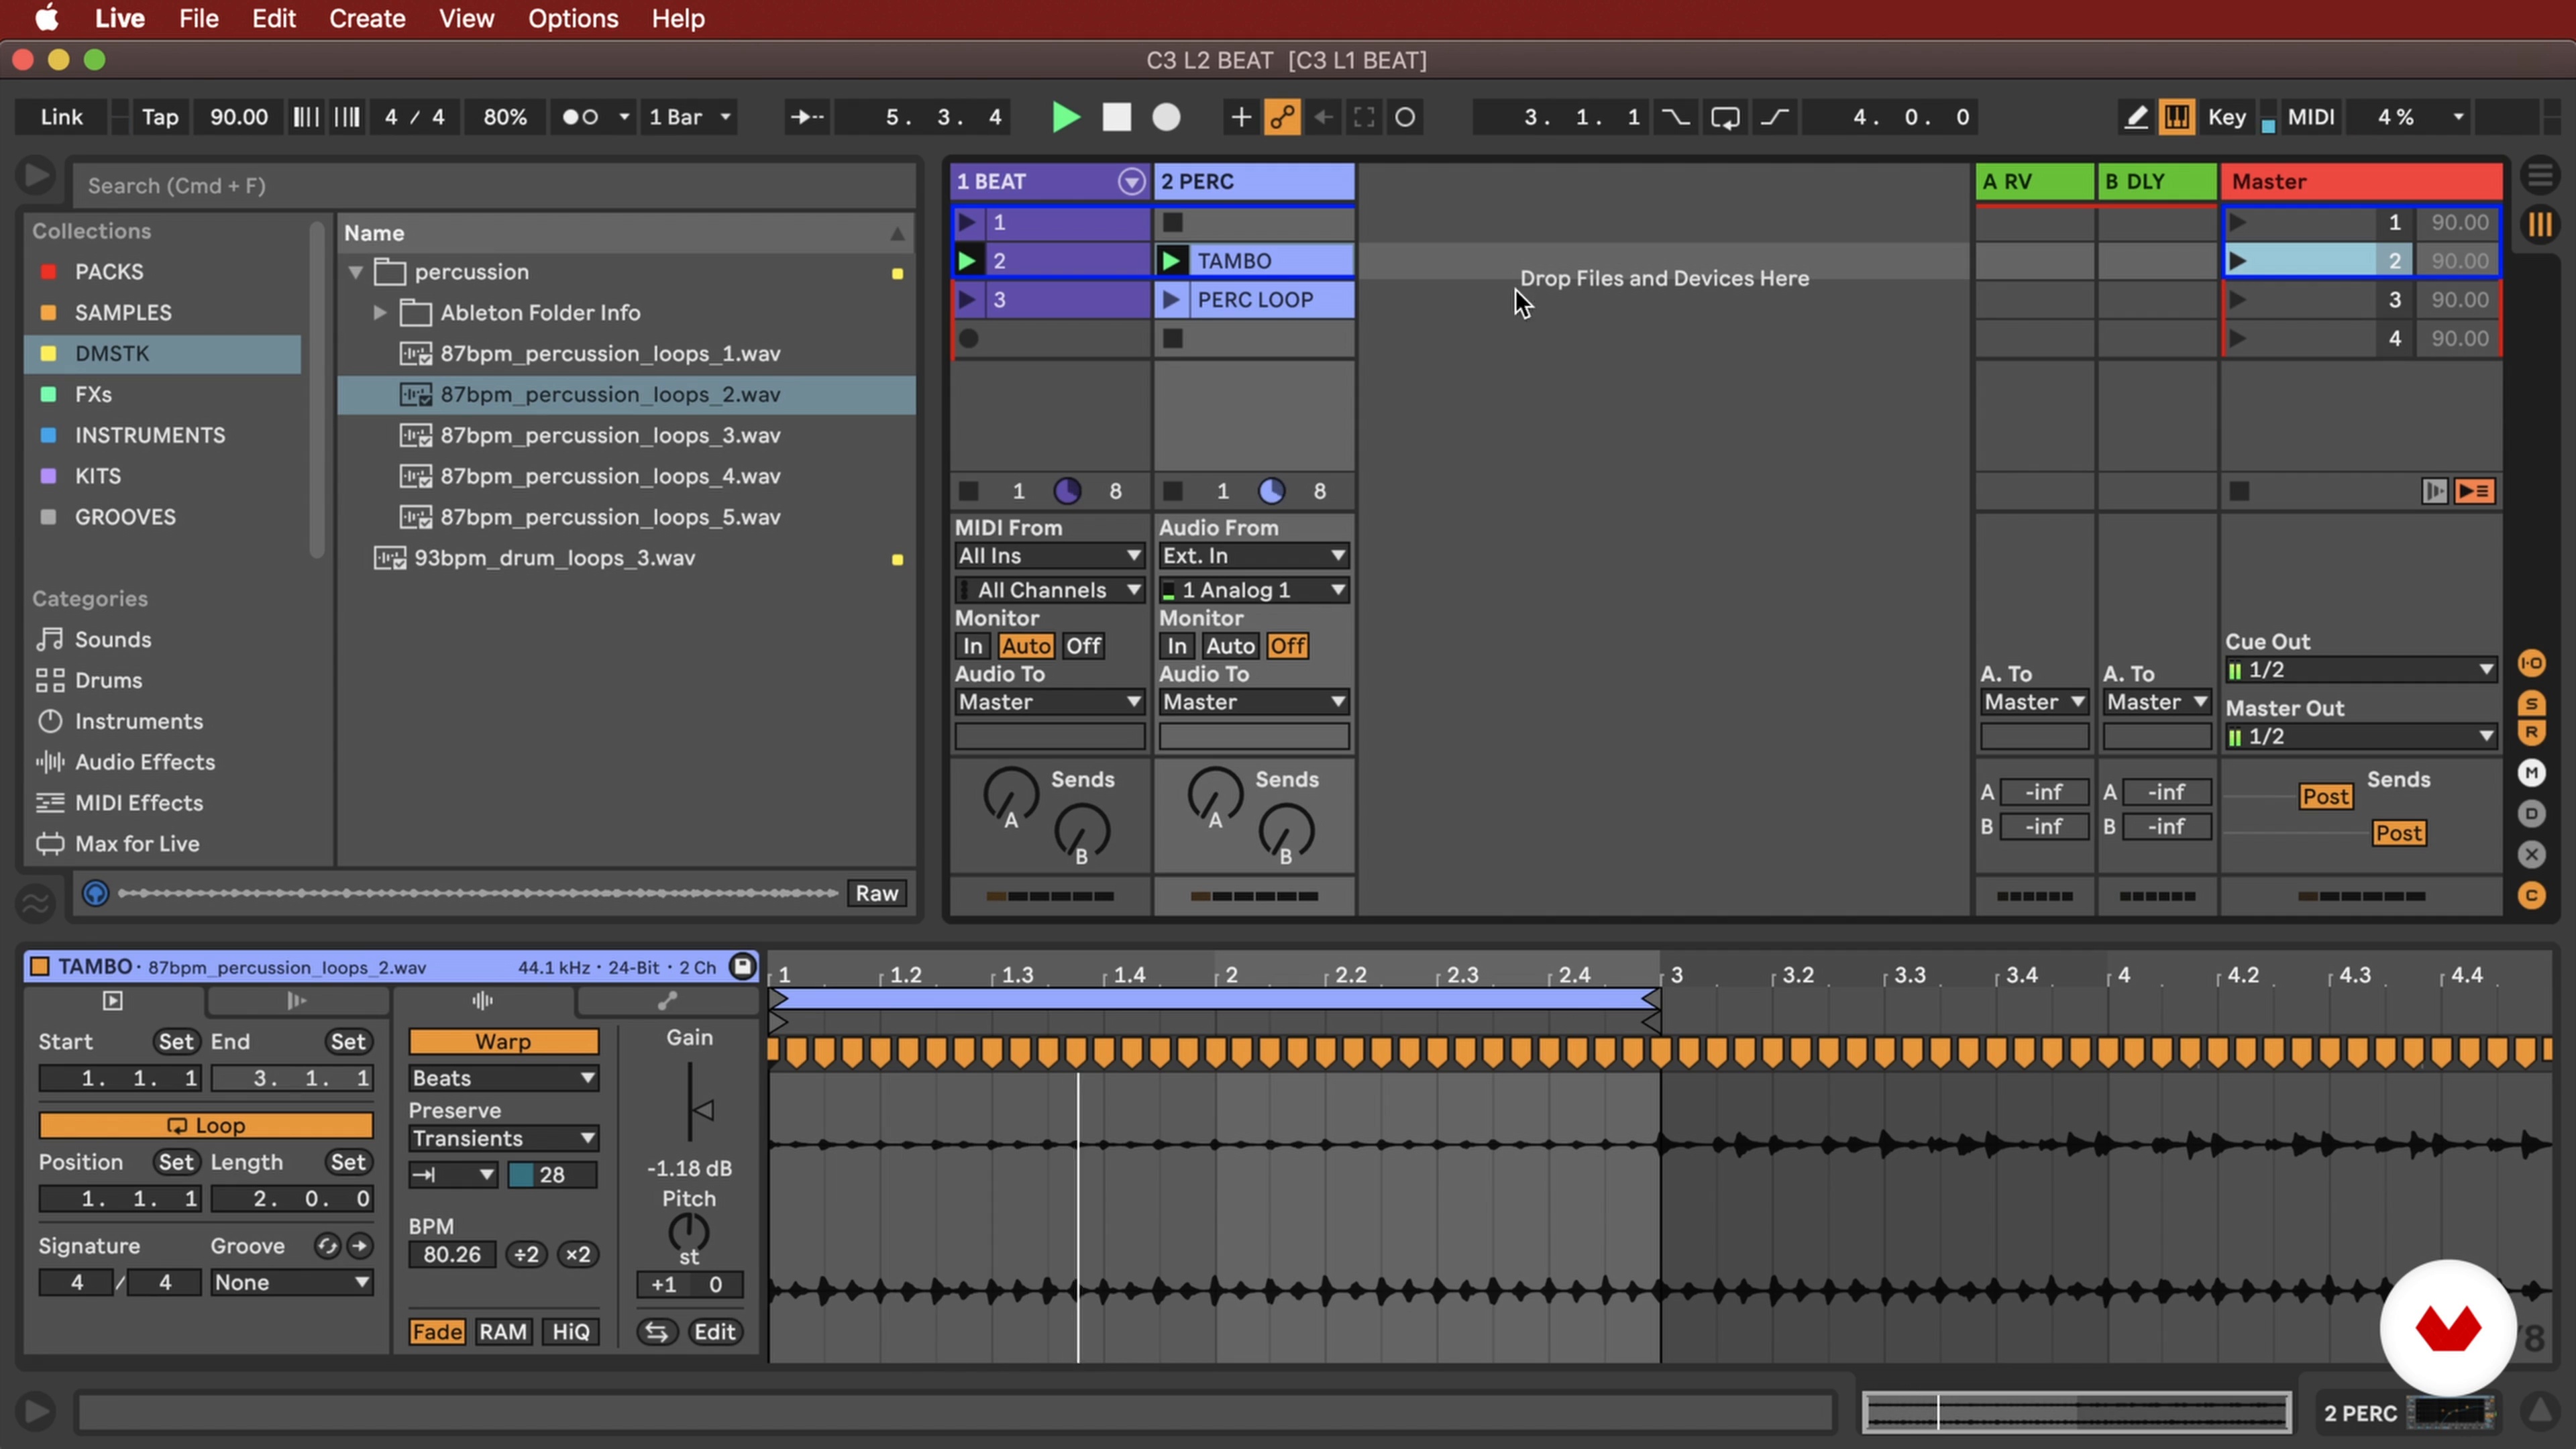The height and width of the screenshot is (1449, 2576).
Task: Toggle the browser preview headphone button
Action: click(x=95, y=893)
